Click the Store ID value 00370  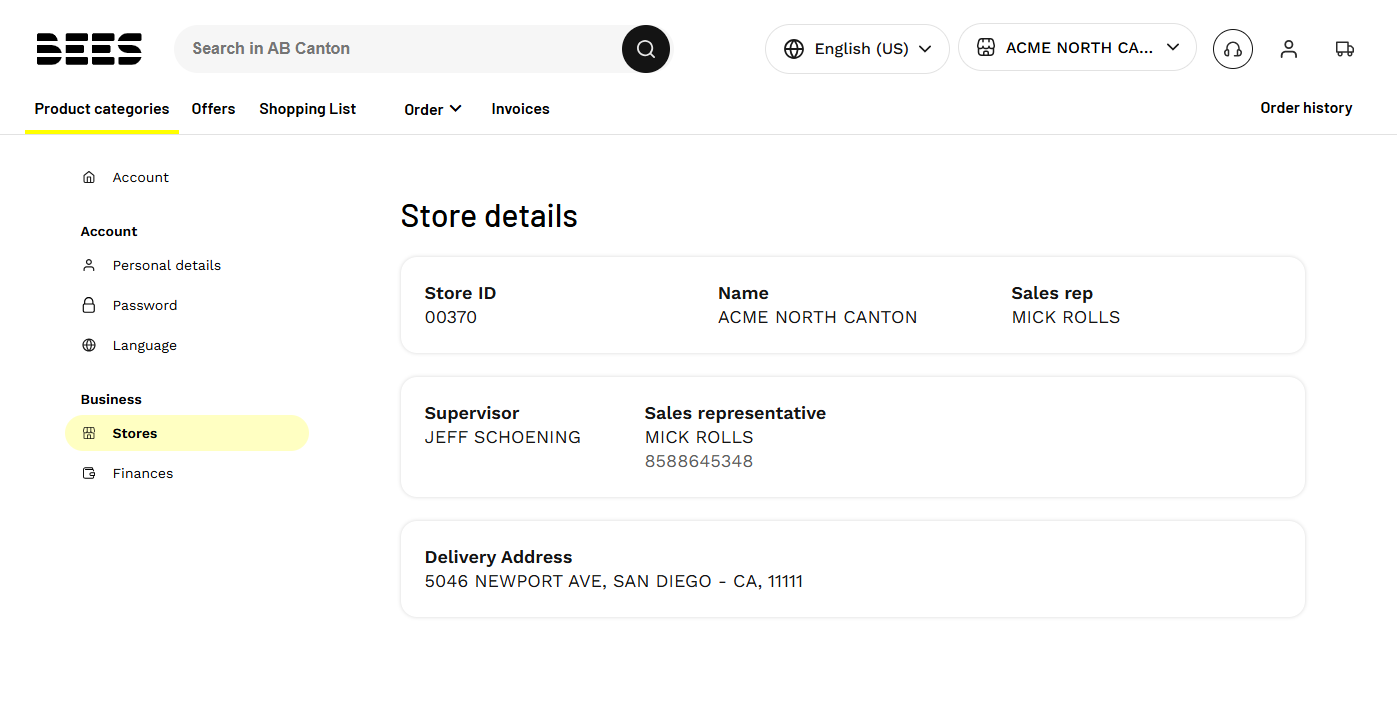451,317
